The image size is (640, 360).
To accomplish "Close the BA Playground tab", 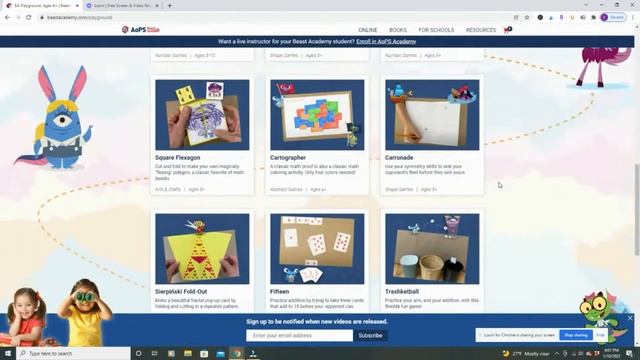I will (77, 6).
